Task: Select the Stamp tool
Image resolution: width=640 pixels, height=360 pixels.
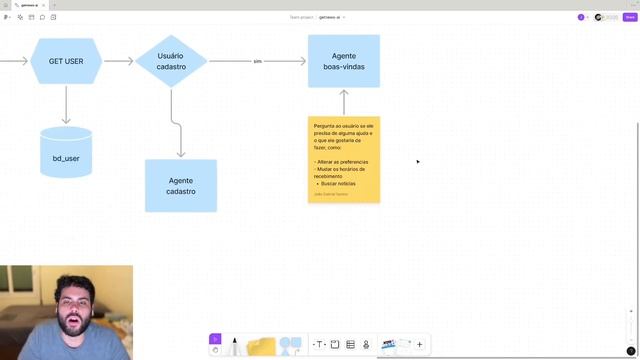Action: pos(366,344)
